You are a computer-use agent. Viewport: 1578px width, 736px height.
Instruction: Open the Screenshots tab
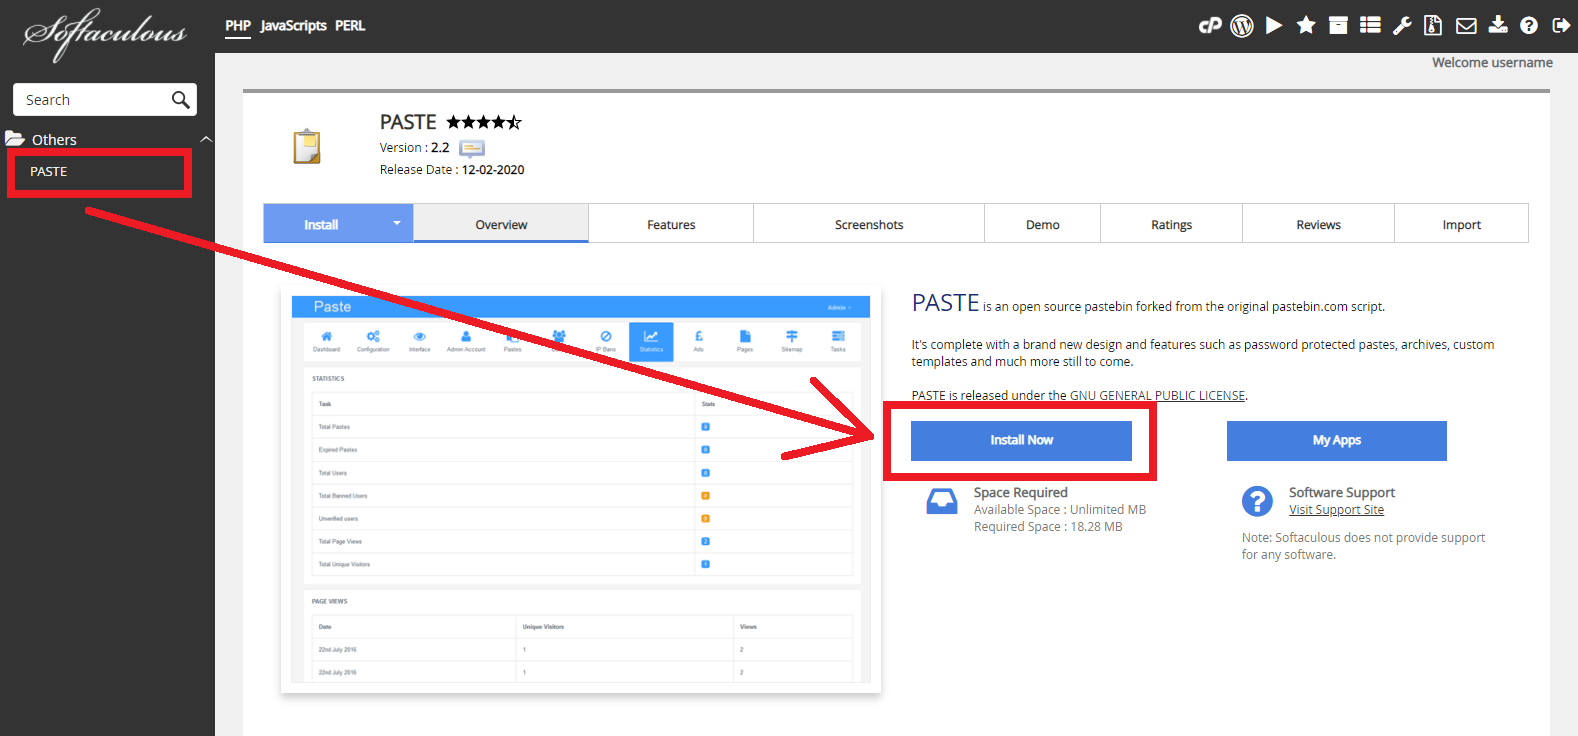click(869, 224)
